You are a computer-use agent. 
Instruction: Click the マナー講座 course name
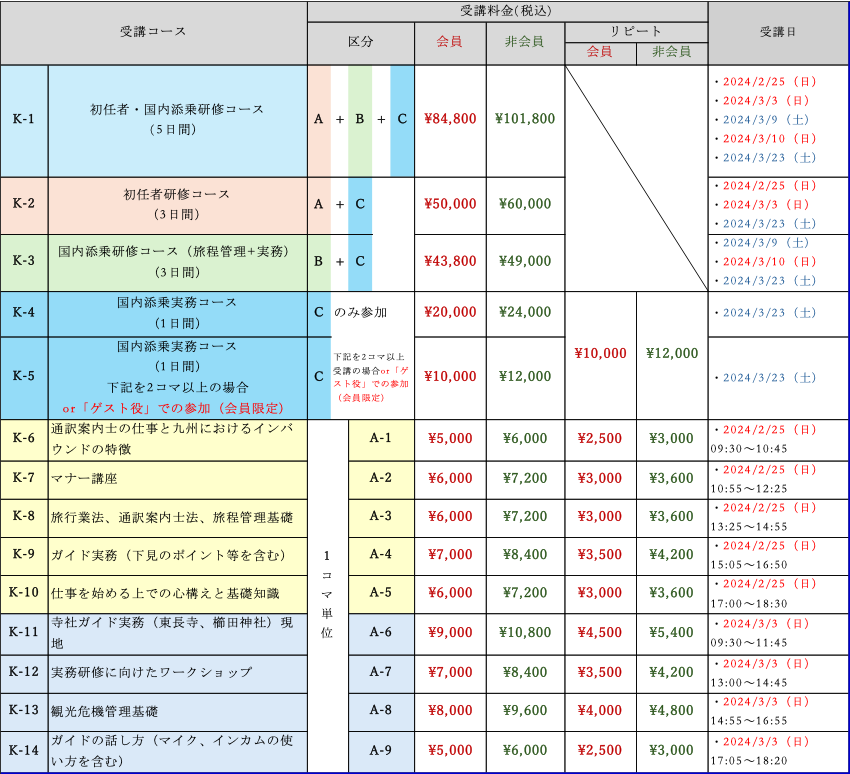[84, 479]
